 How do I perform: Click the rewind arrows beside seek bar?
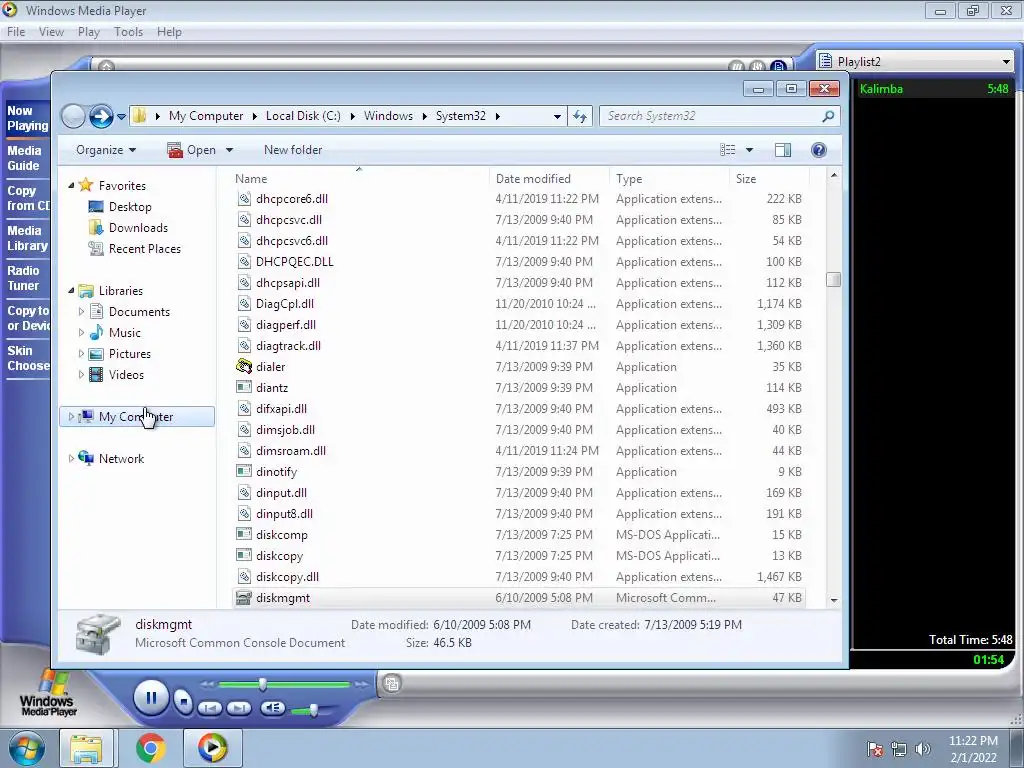pyautogui.click(x=207, y=684)
